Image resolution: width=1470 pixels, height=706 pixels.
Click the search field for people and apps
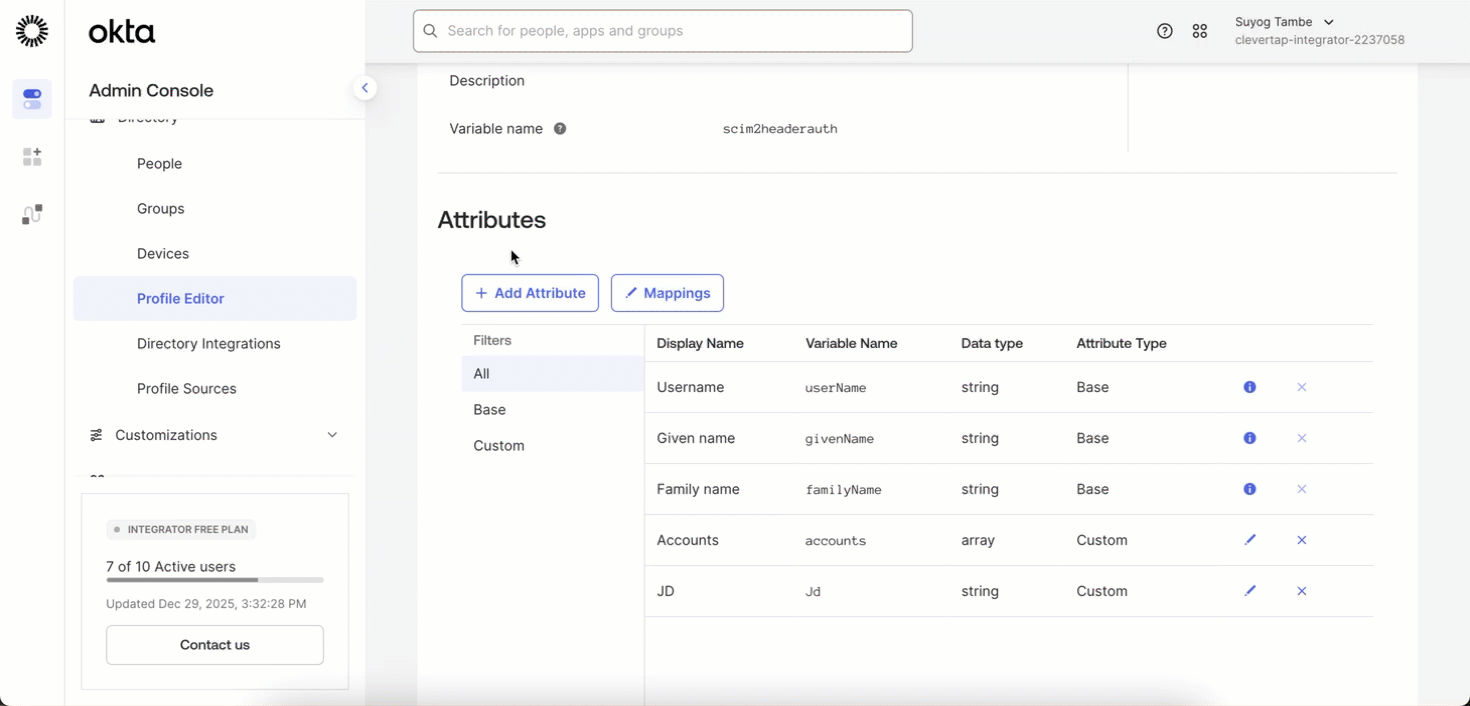[x=663, y=31]
